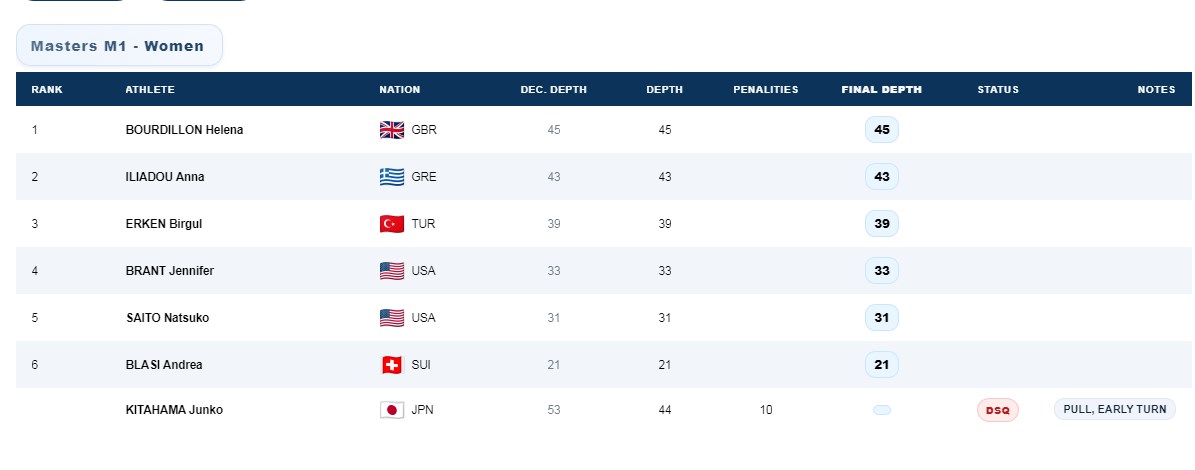Click final depth badge showing 45

coord(882,129)
